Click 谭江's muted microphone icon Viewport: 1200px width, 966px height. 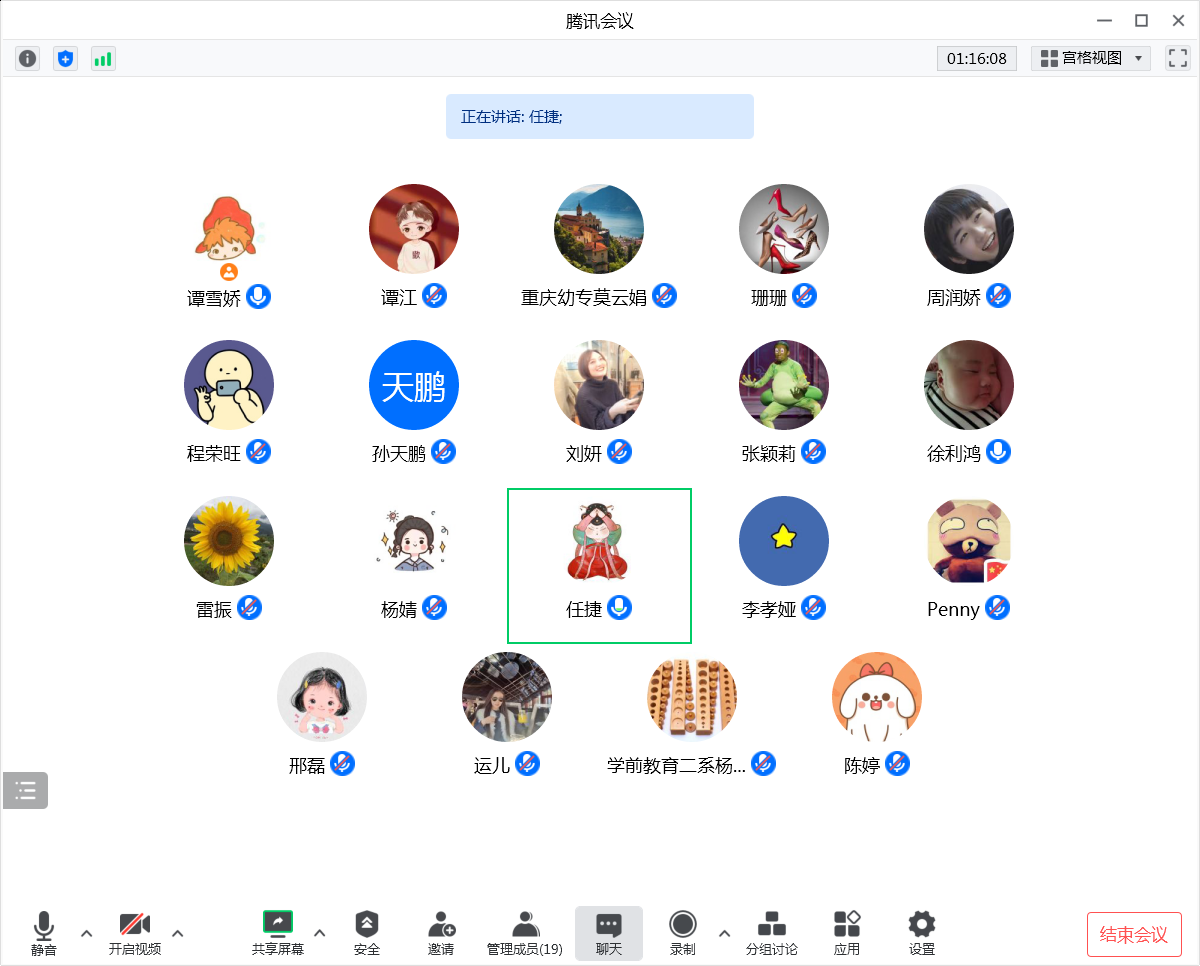tap(434, 296)
